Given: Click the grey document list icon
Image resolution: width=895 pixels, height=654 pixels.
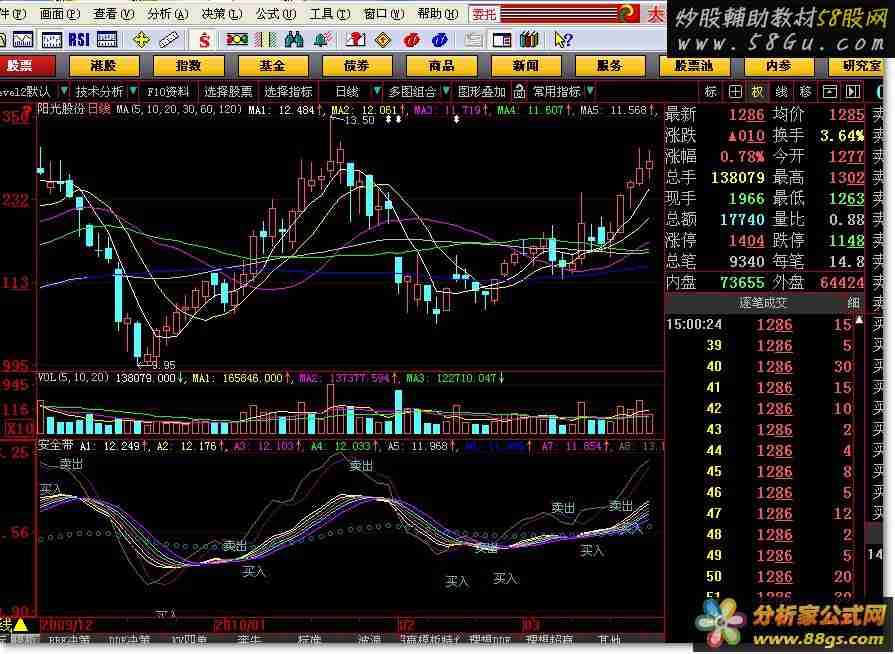Looking at the screenshot, I should [x=473, y=39].
